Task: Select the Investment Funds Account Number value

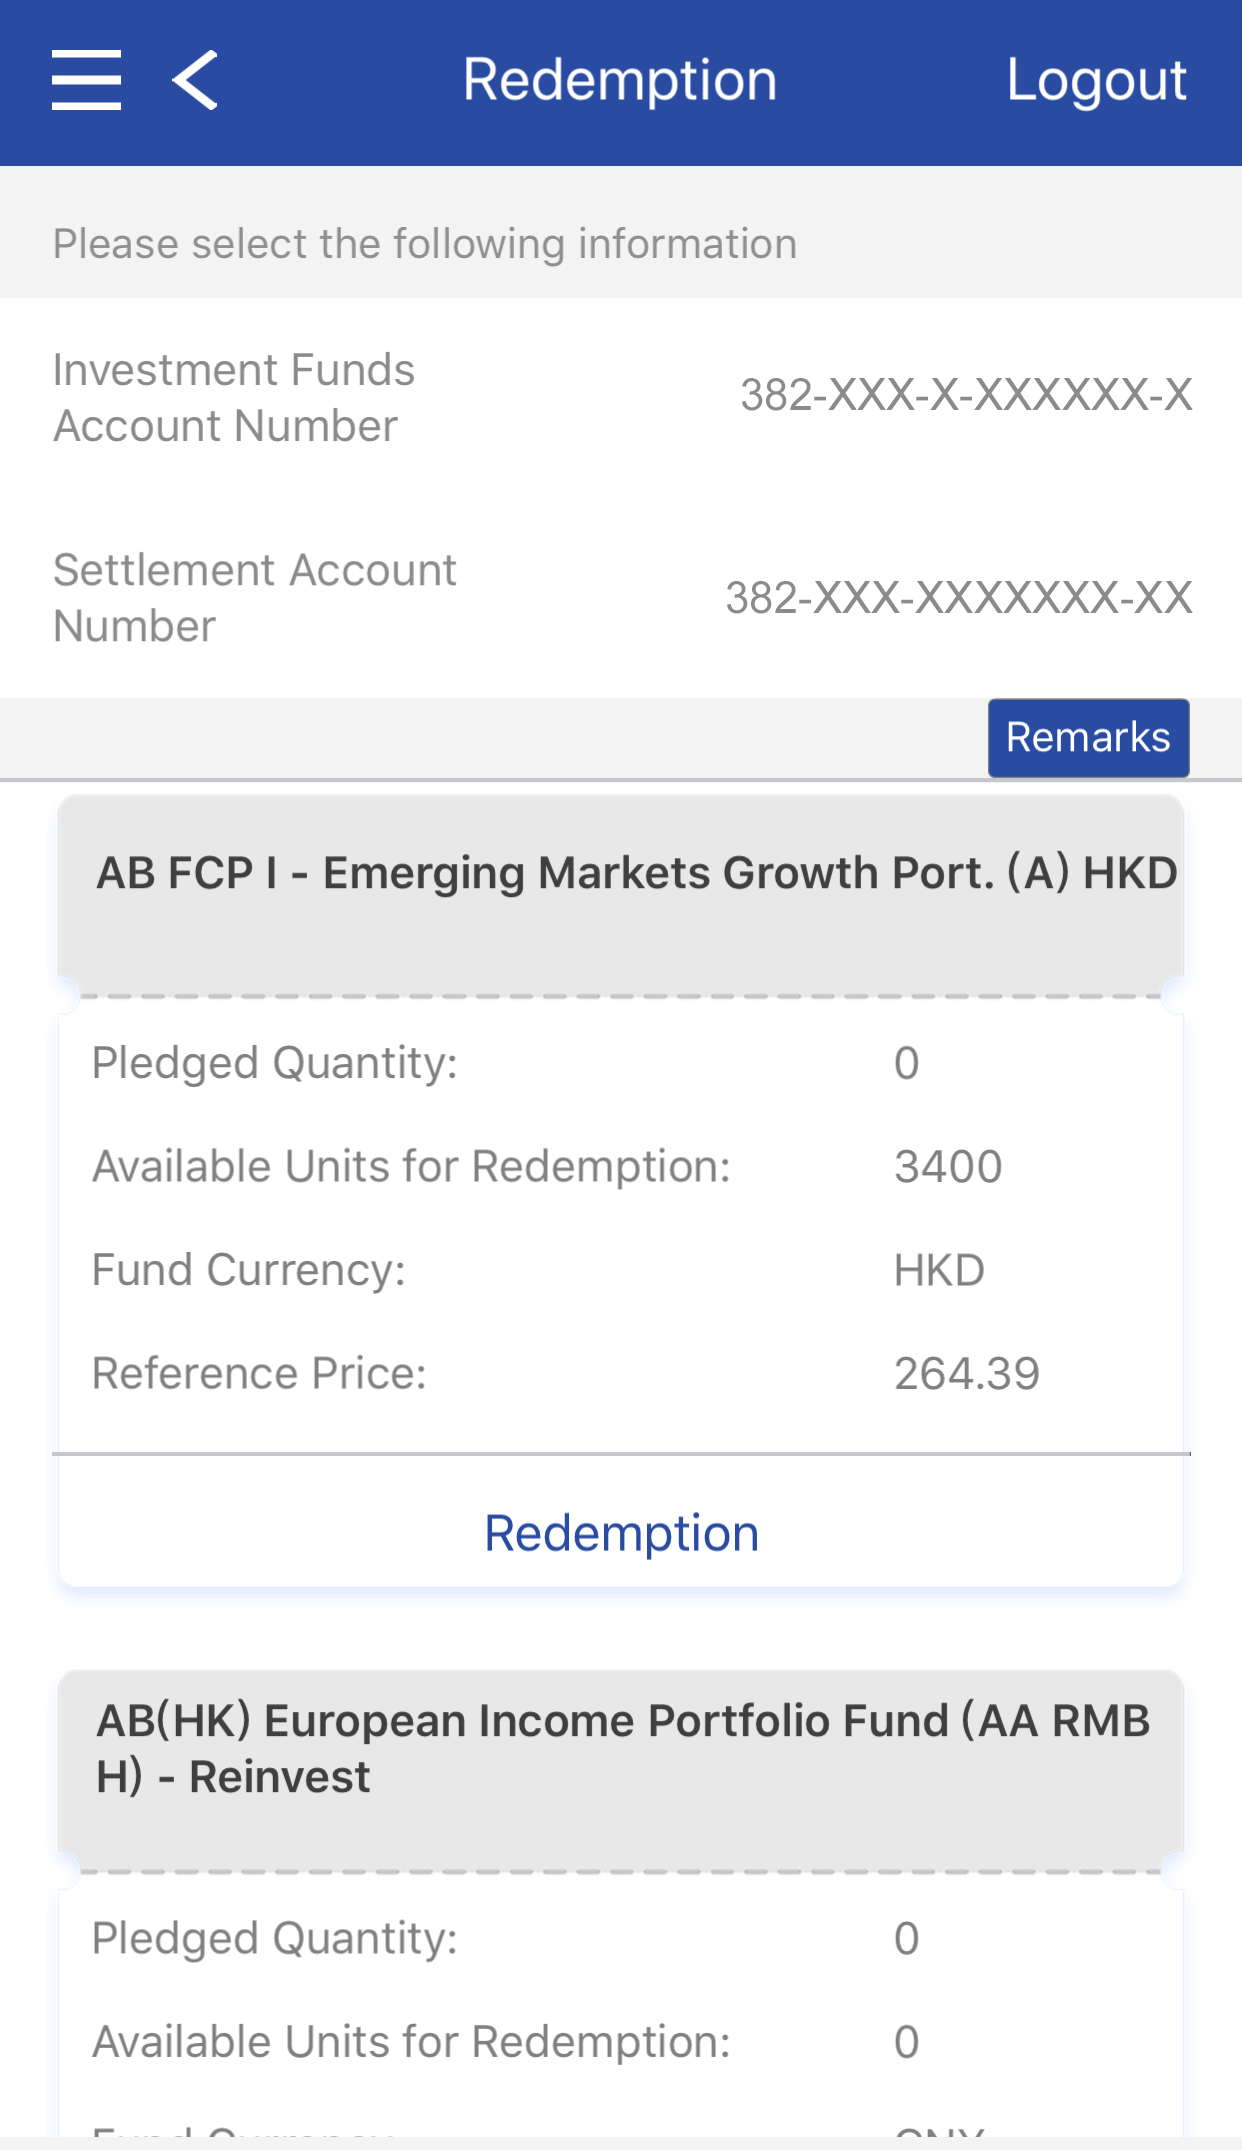Action: click(x=966, y=395)
